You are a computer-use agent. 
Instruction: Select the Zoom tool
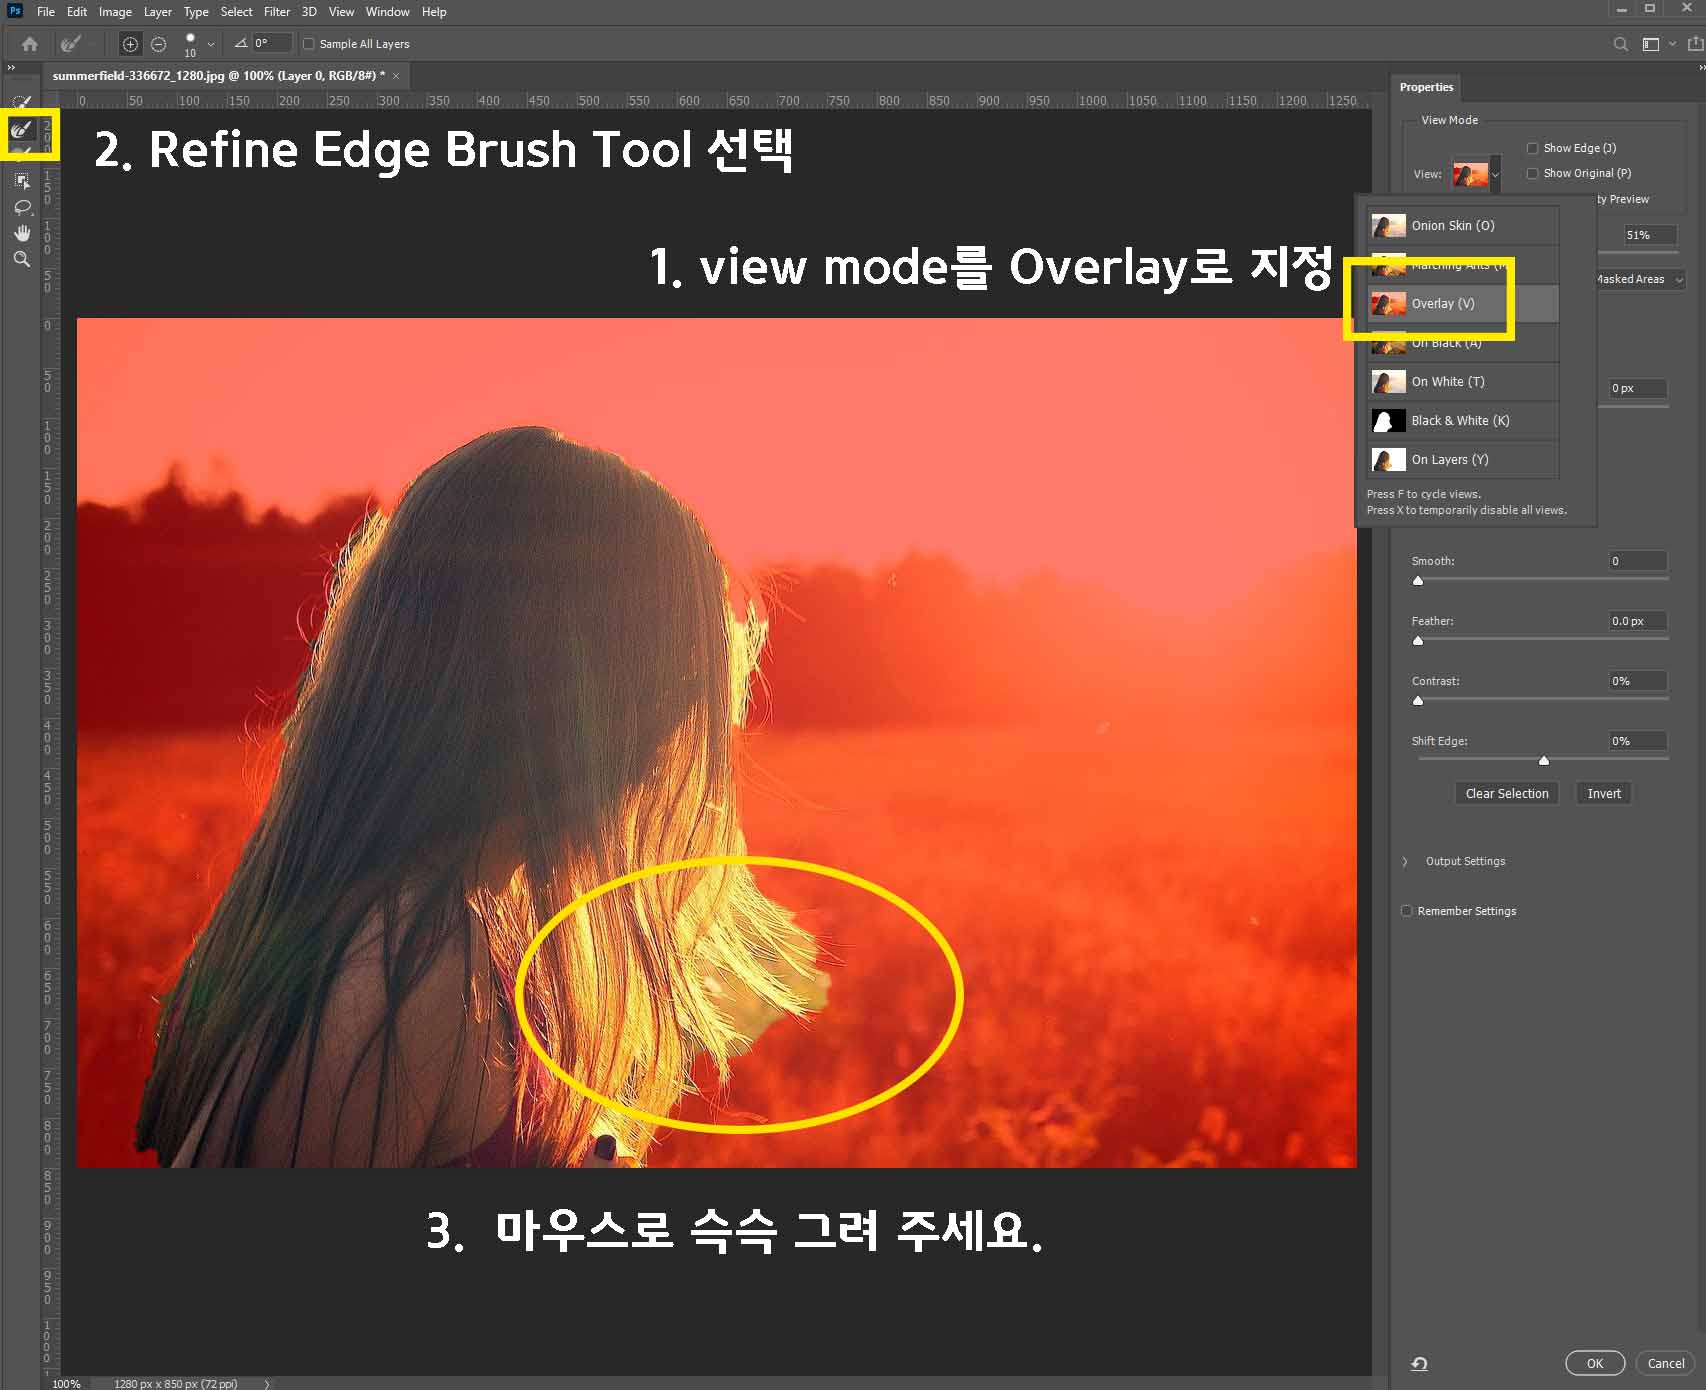click(x=22, y=259)
